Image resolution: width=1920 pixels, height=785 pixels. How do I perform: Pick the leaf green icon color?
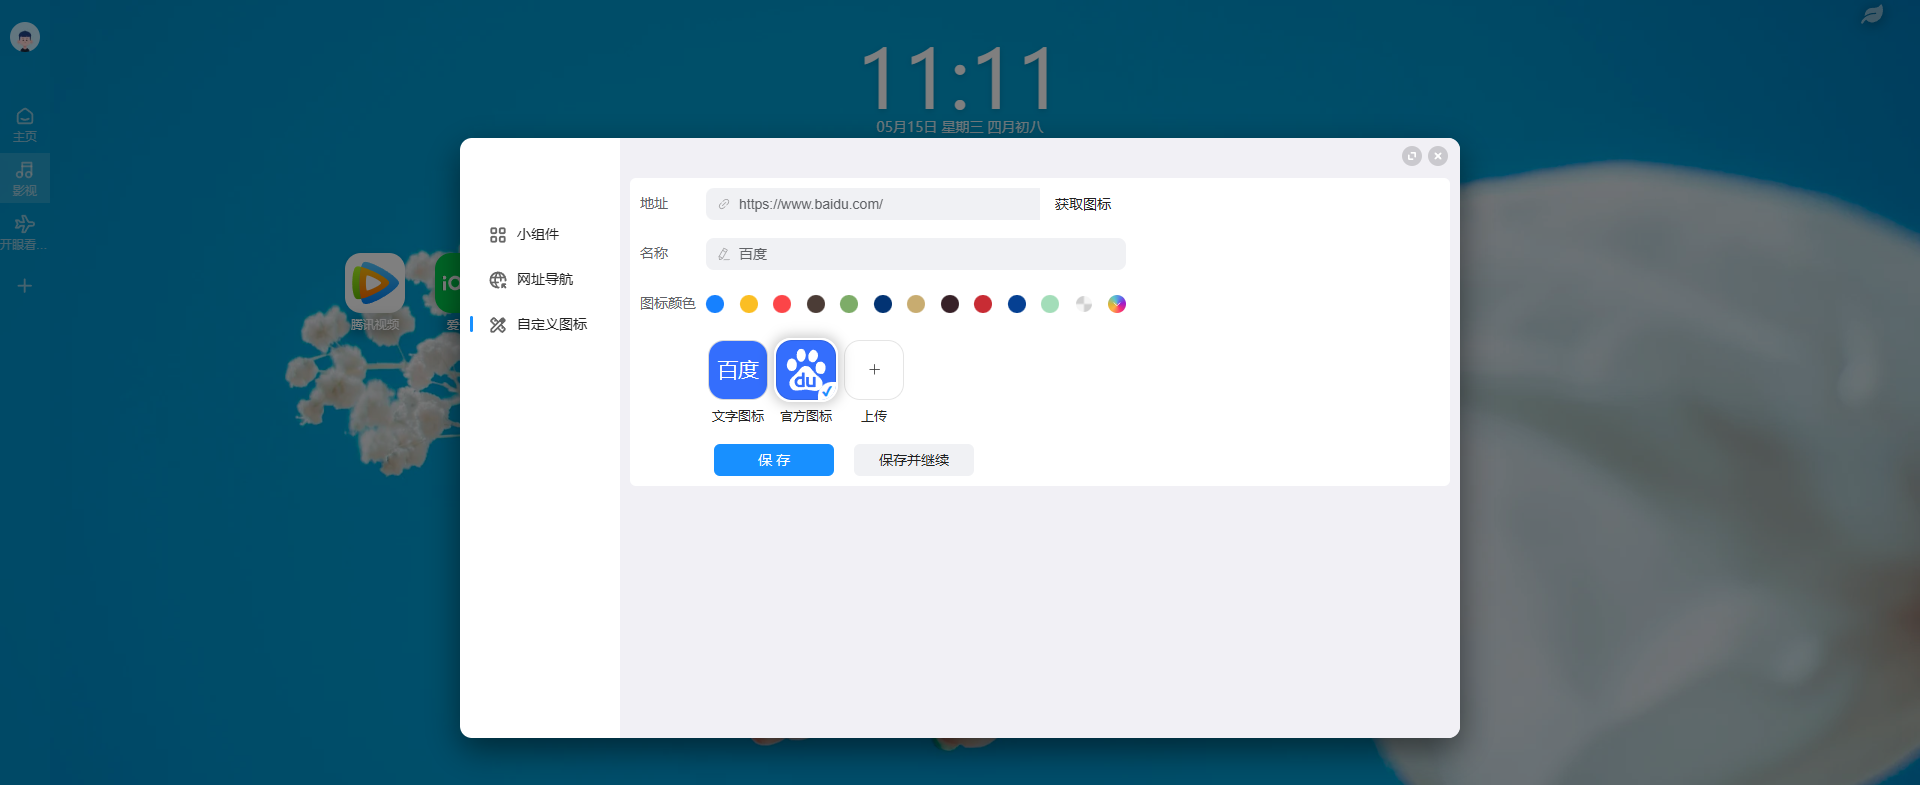pos(849,304)
